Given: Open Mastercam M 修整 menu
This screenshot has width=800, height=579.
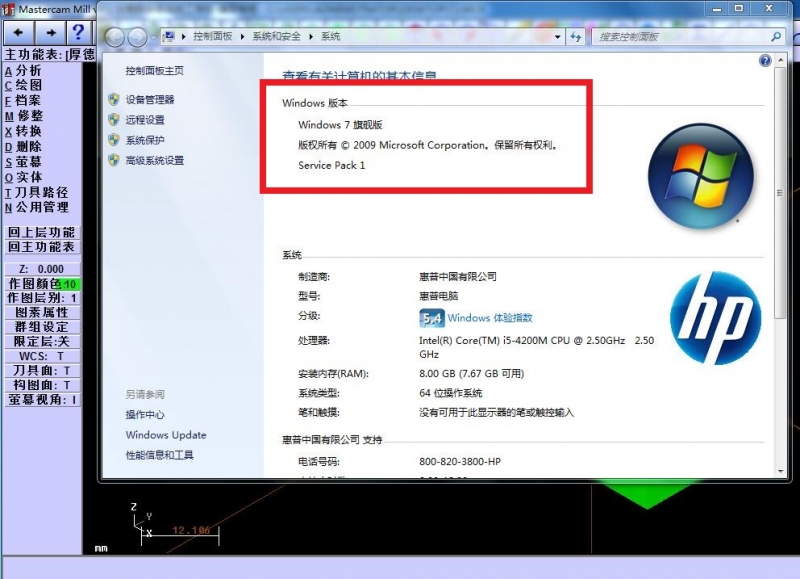Looking at the screenshot, I should (23, 116).
